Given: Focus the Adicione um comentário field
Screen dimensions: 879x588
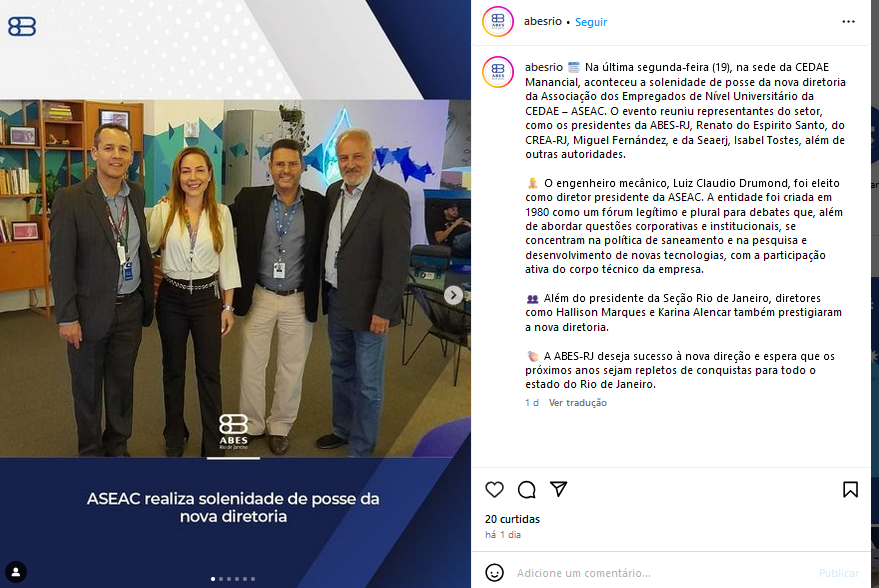Looking at the screenshot, I should pos(661,573).
